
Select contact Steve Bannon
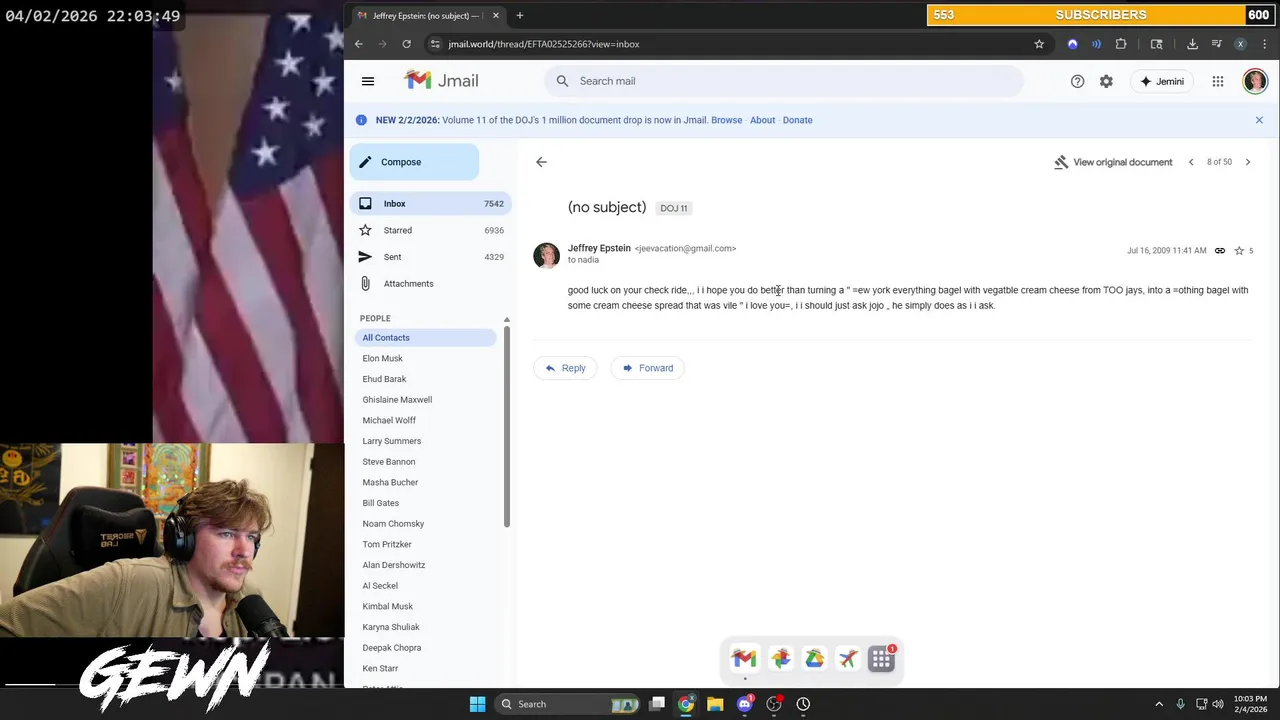(x=389, y=462)
